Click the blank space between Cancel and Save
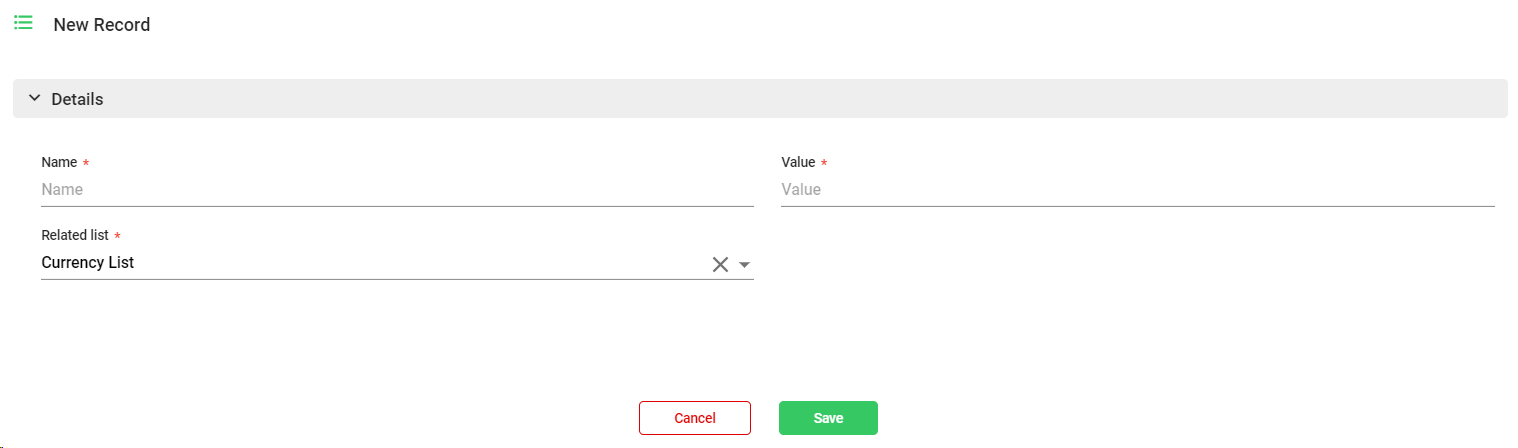1518x448 pixels. (x=765, y=418)
